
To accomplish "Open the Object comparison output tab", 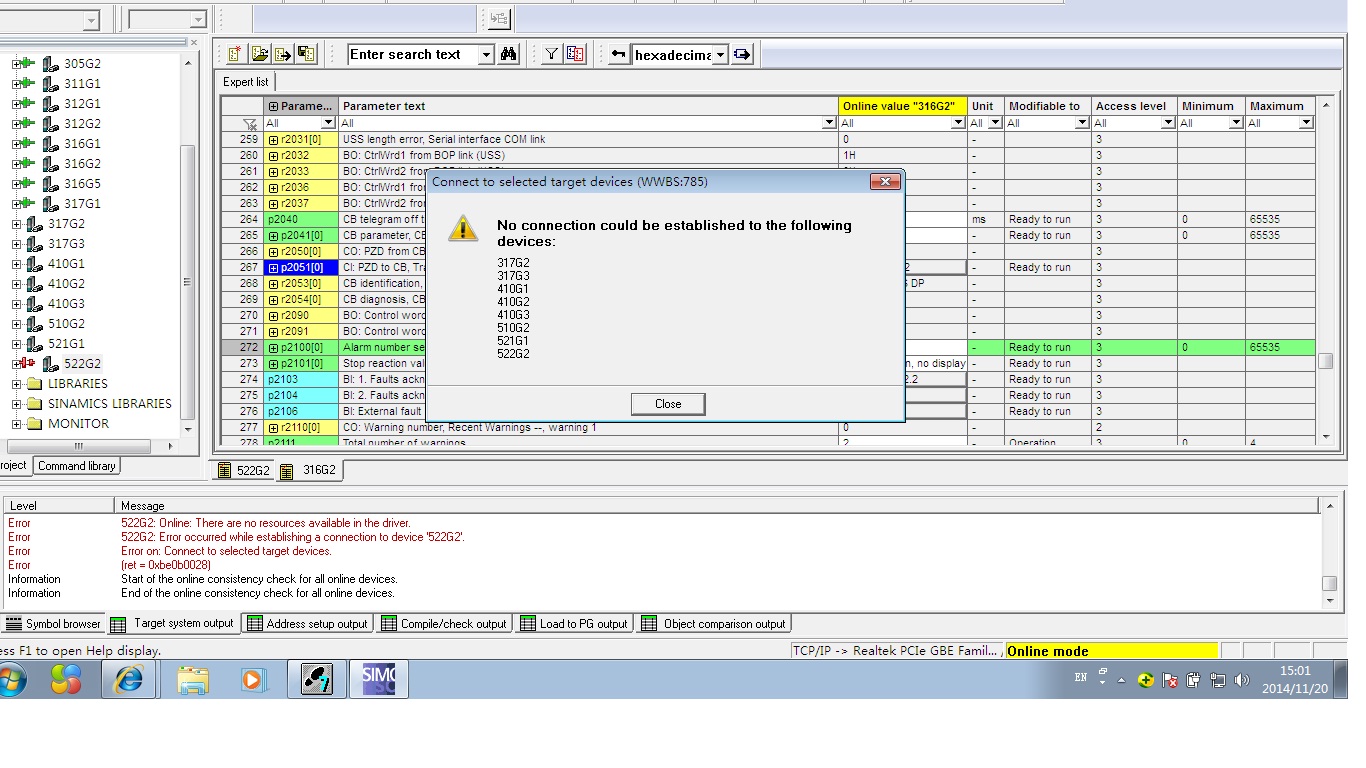I will 714,624.
